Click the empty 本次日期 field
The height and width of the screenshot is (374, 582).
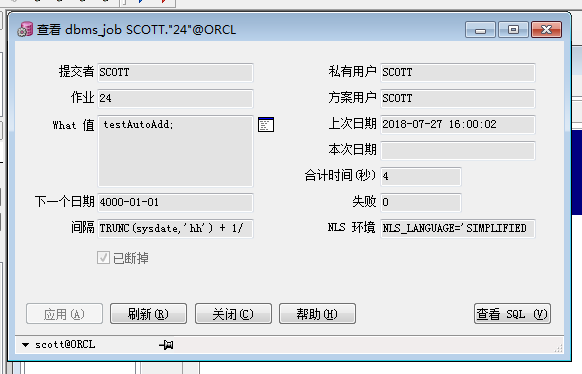[458, 151]
